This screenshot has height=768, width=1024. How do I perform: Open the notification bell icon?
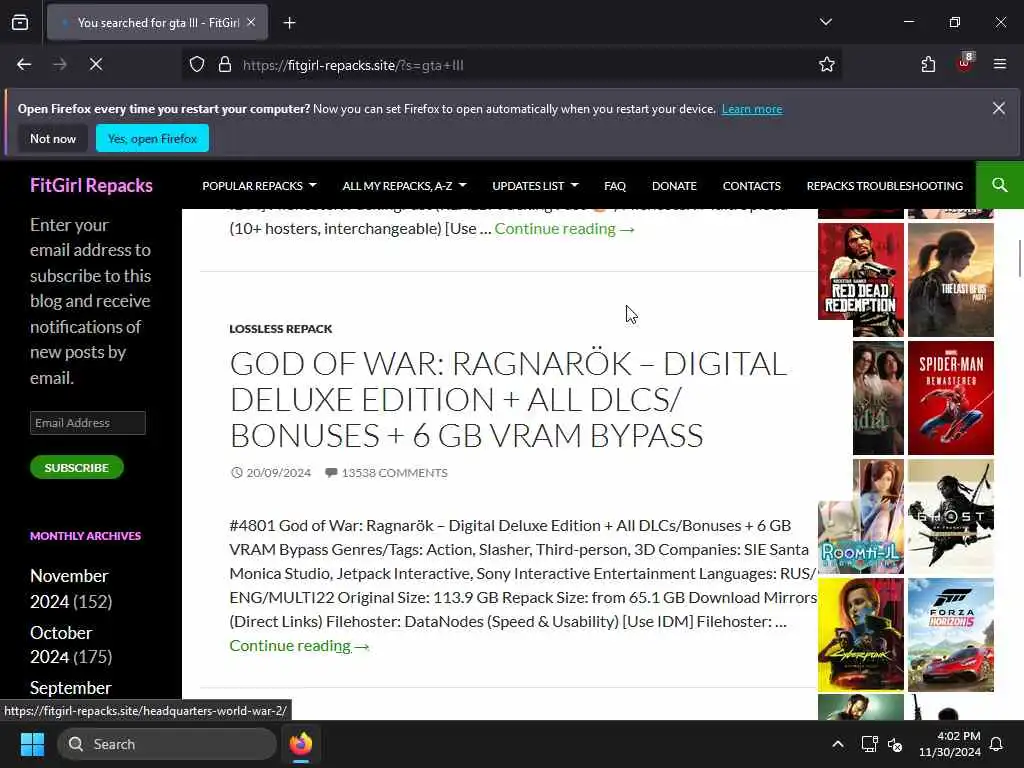click(x=997, y=744)
